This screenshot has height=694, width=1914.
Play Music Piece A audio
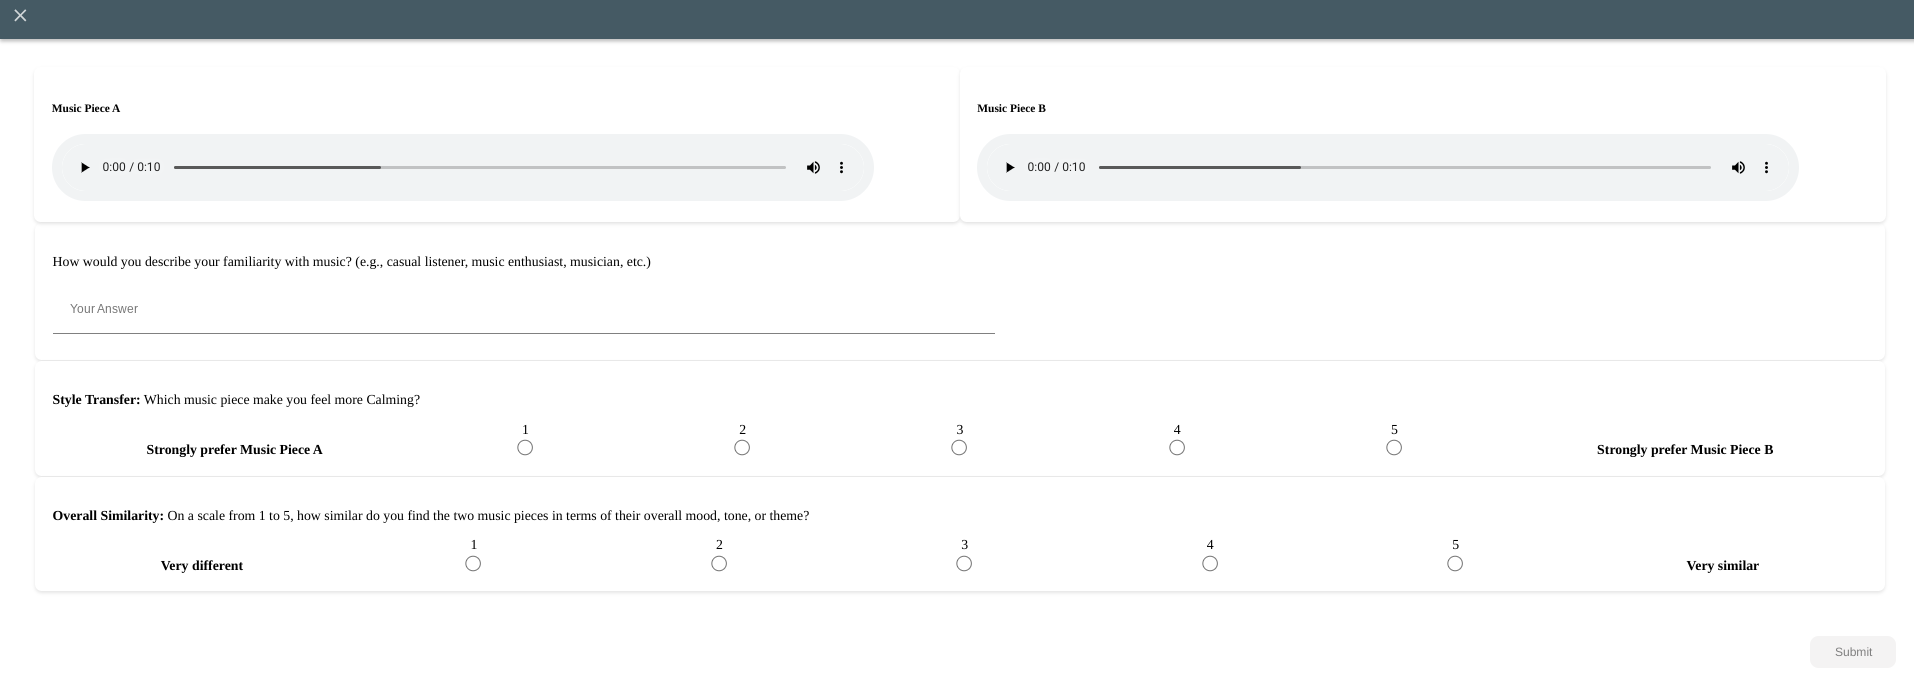tap(85, 168)
